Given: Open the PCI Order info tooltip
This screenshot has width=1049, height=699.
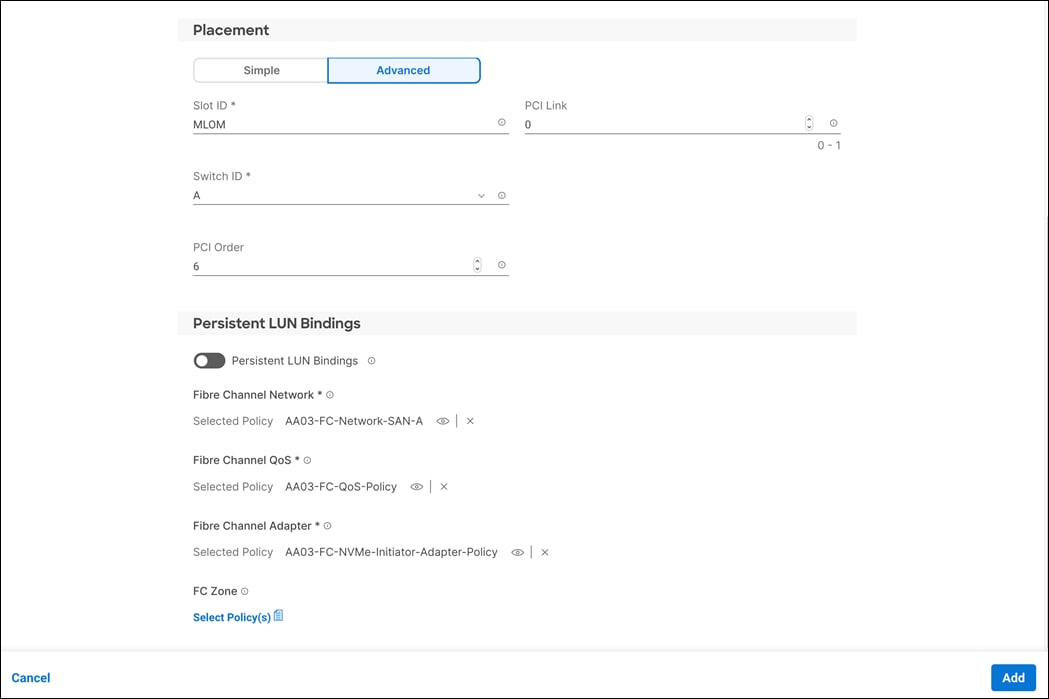Looking at the screenshot, I should [x=501, y=264].
